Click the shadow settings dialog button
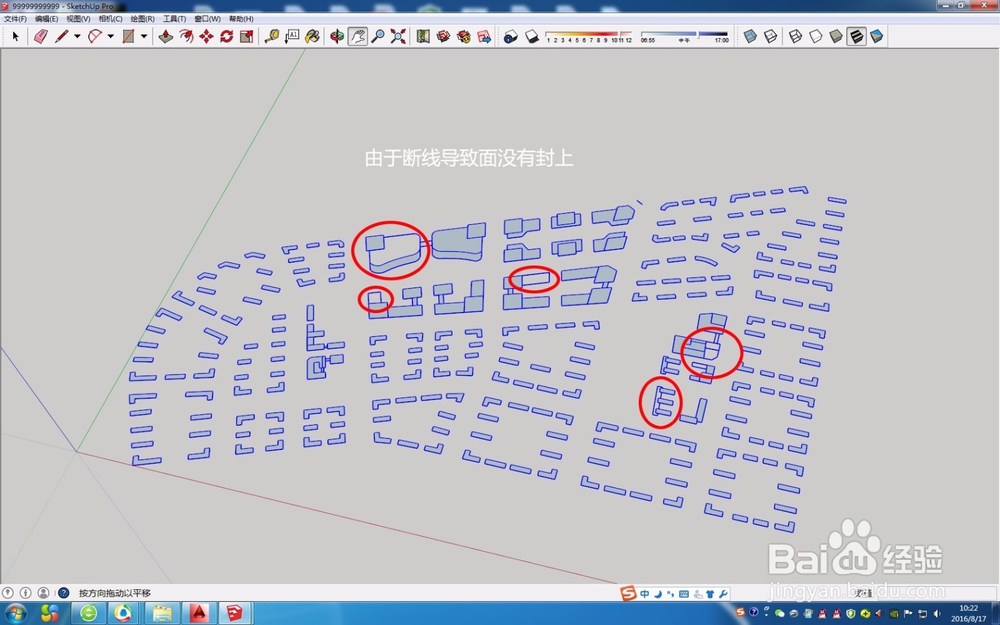 tap(510, 36)
